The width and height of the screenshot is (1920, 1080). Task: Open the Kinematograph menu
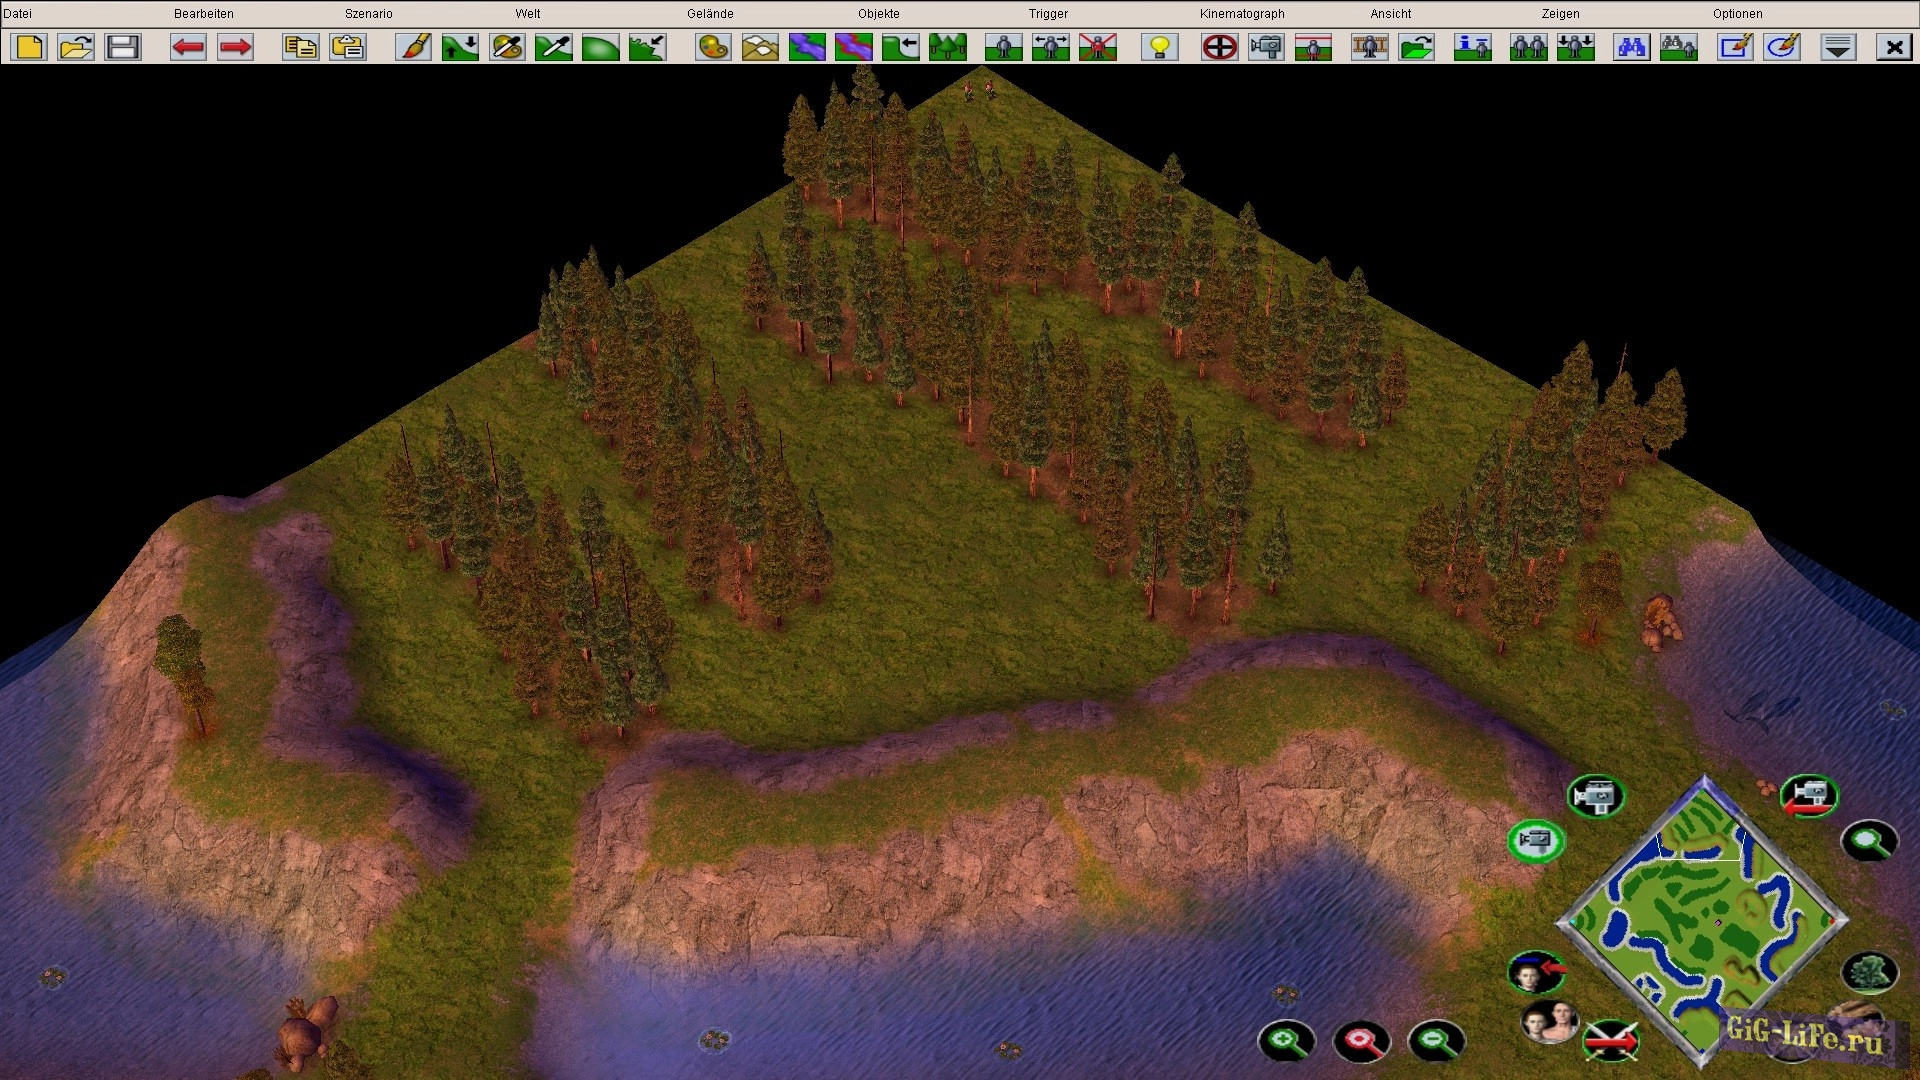1242,14
